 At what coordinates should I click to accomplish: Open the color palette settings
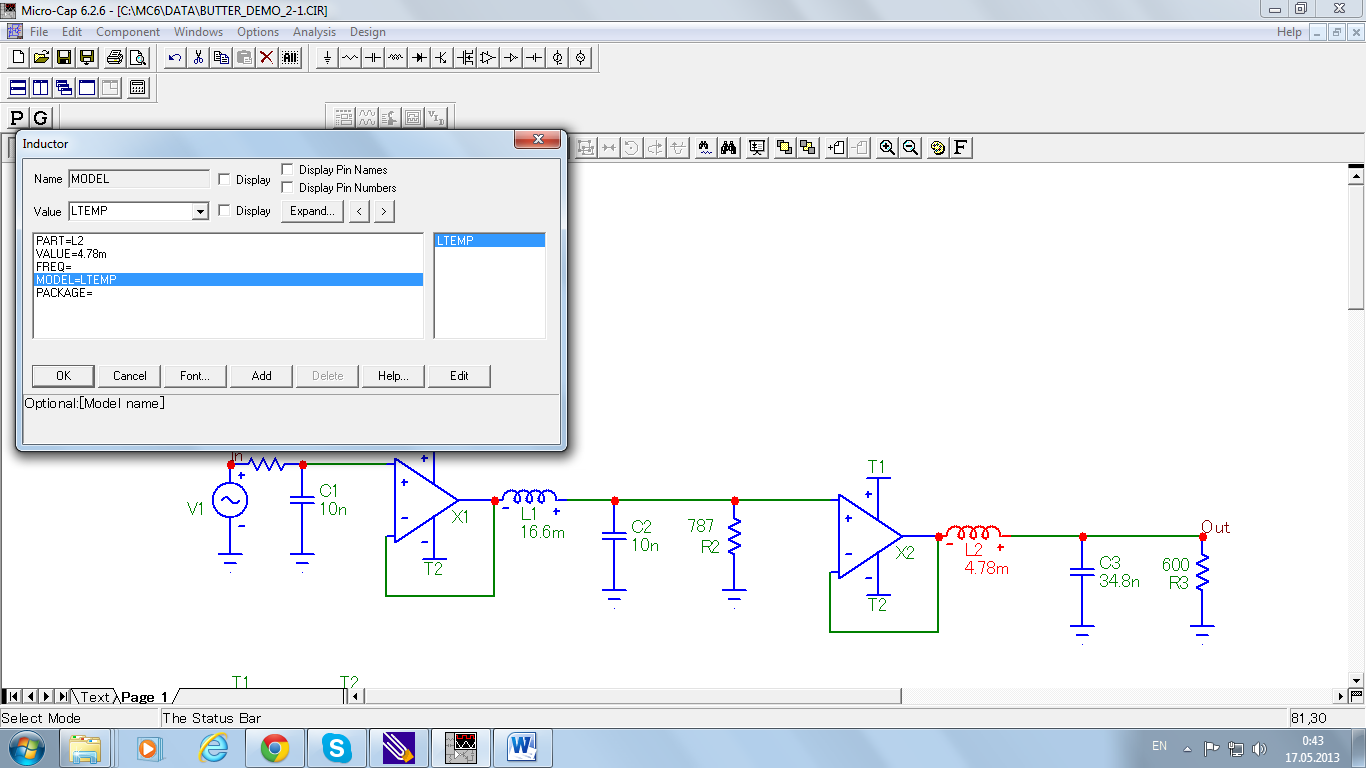[x=937, y=148]
